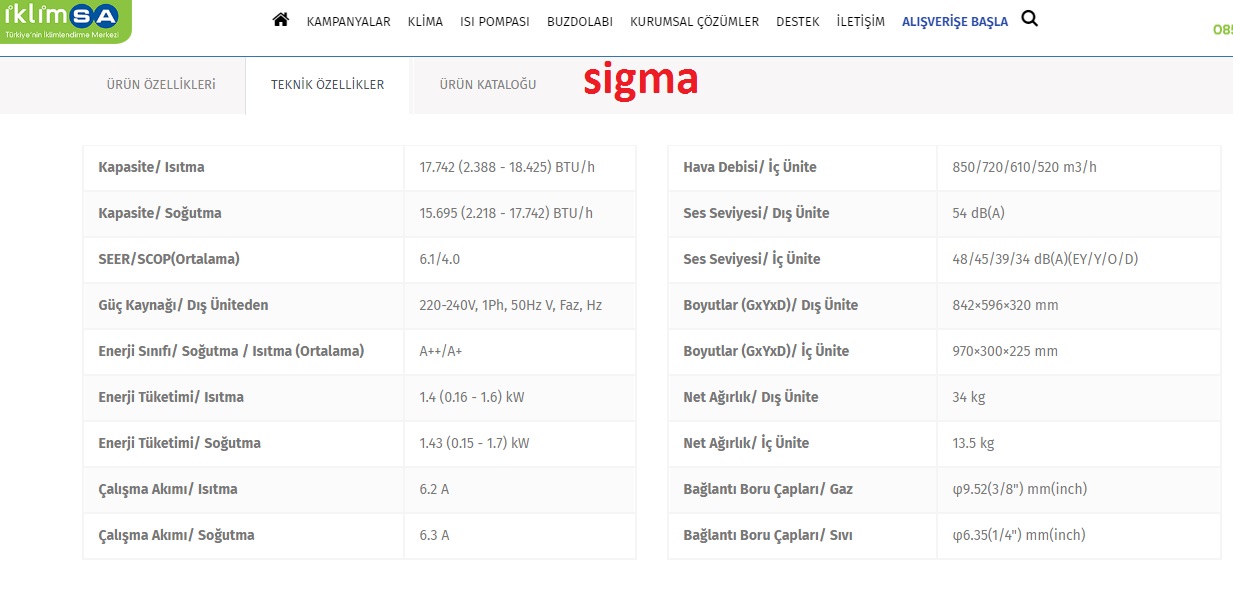Open the ÜRÜN KATALOĞU tab
The image size is (1233, 609).
(488, 85)
